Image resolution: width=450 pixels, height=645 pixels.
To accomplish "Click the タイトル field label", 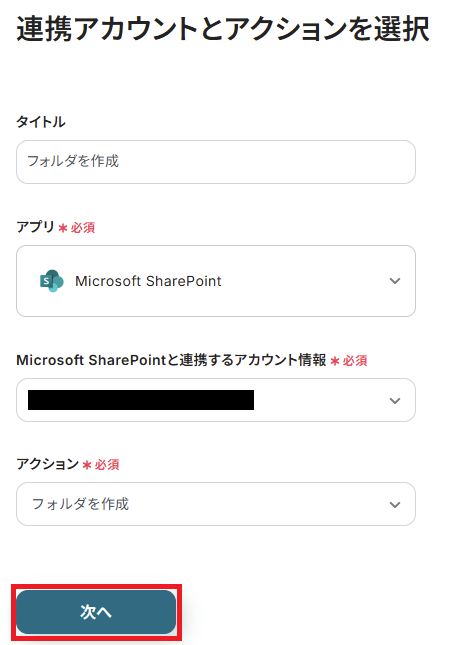I will click(x=40, y=122).
